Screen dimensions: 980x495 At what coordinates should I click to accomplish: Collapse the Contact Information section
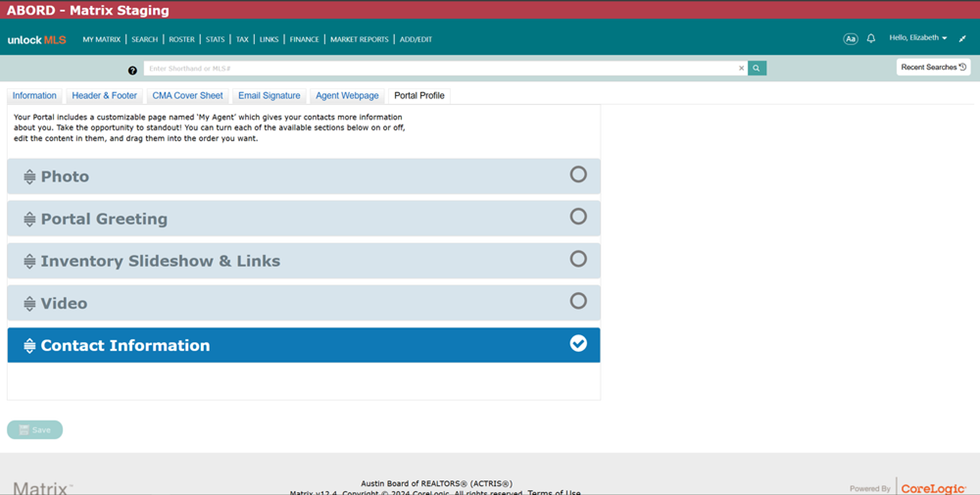pos(304,345)
